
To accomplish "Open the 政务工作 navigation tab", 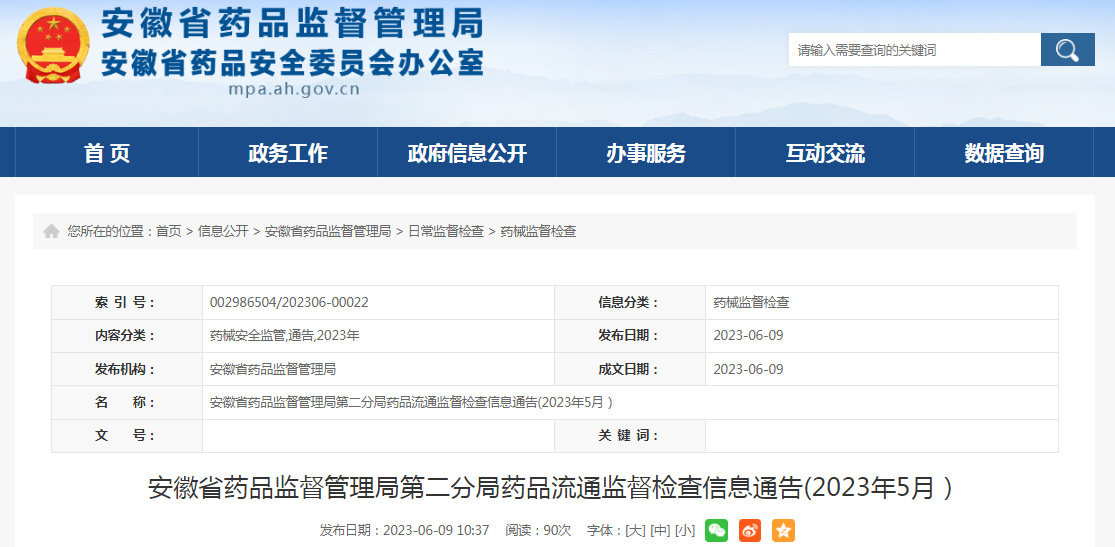I will 288,152.
